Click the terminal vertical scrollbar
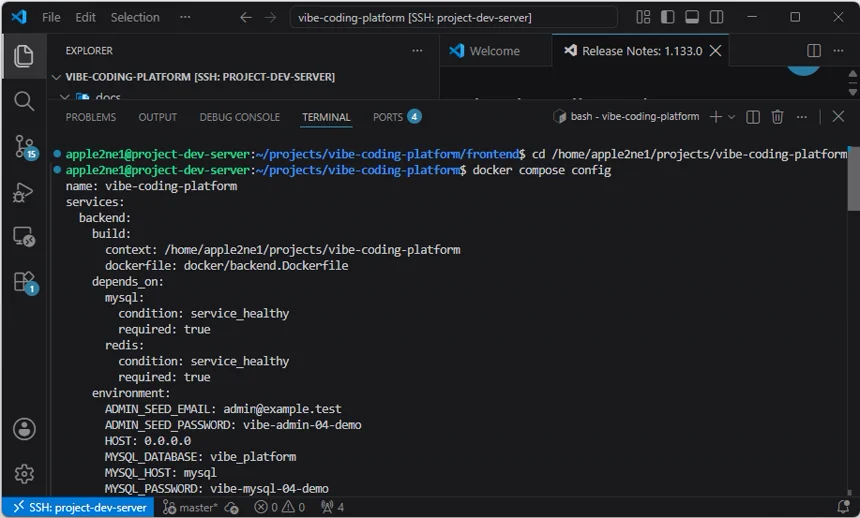Image resolution: width=860 pixels, height=518 pixels. click(853, 178)
